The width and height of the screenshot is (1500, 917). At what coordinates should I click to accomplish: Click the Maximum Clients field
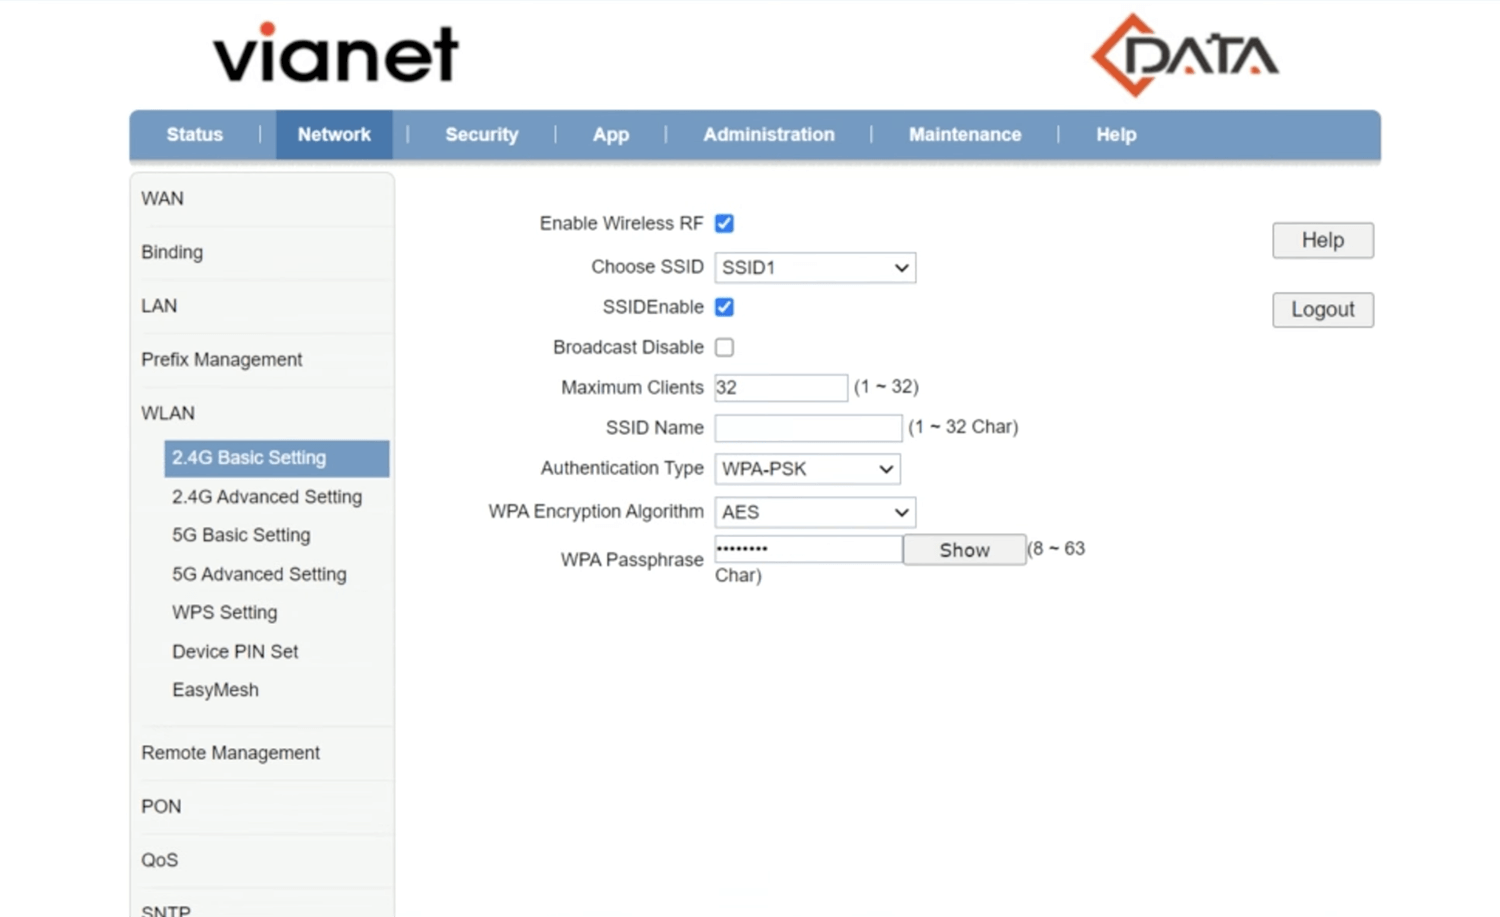point(780,388)
